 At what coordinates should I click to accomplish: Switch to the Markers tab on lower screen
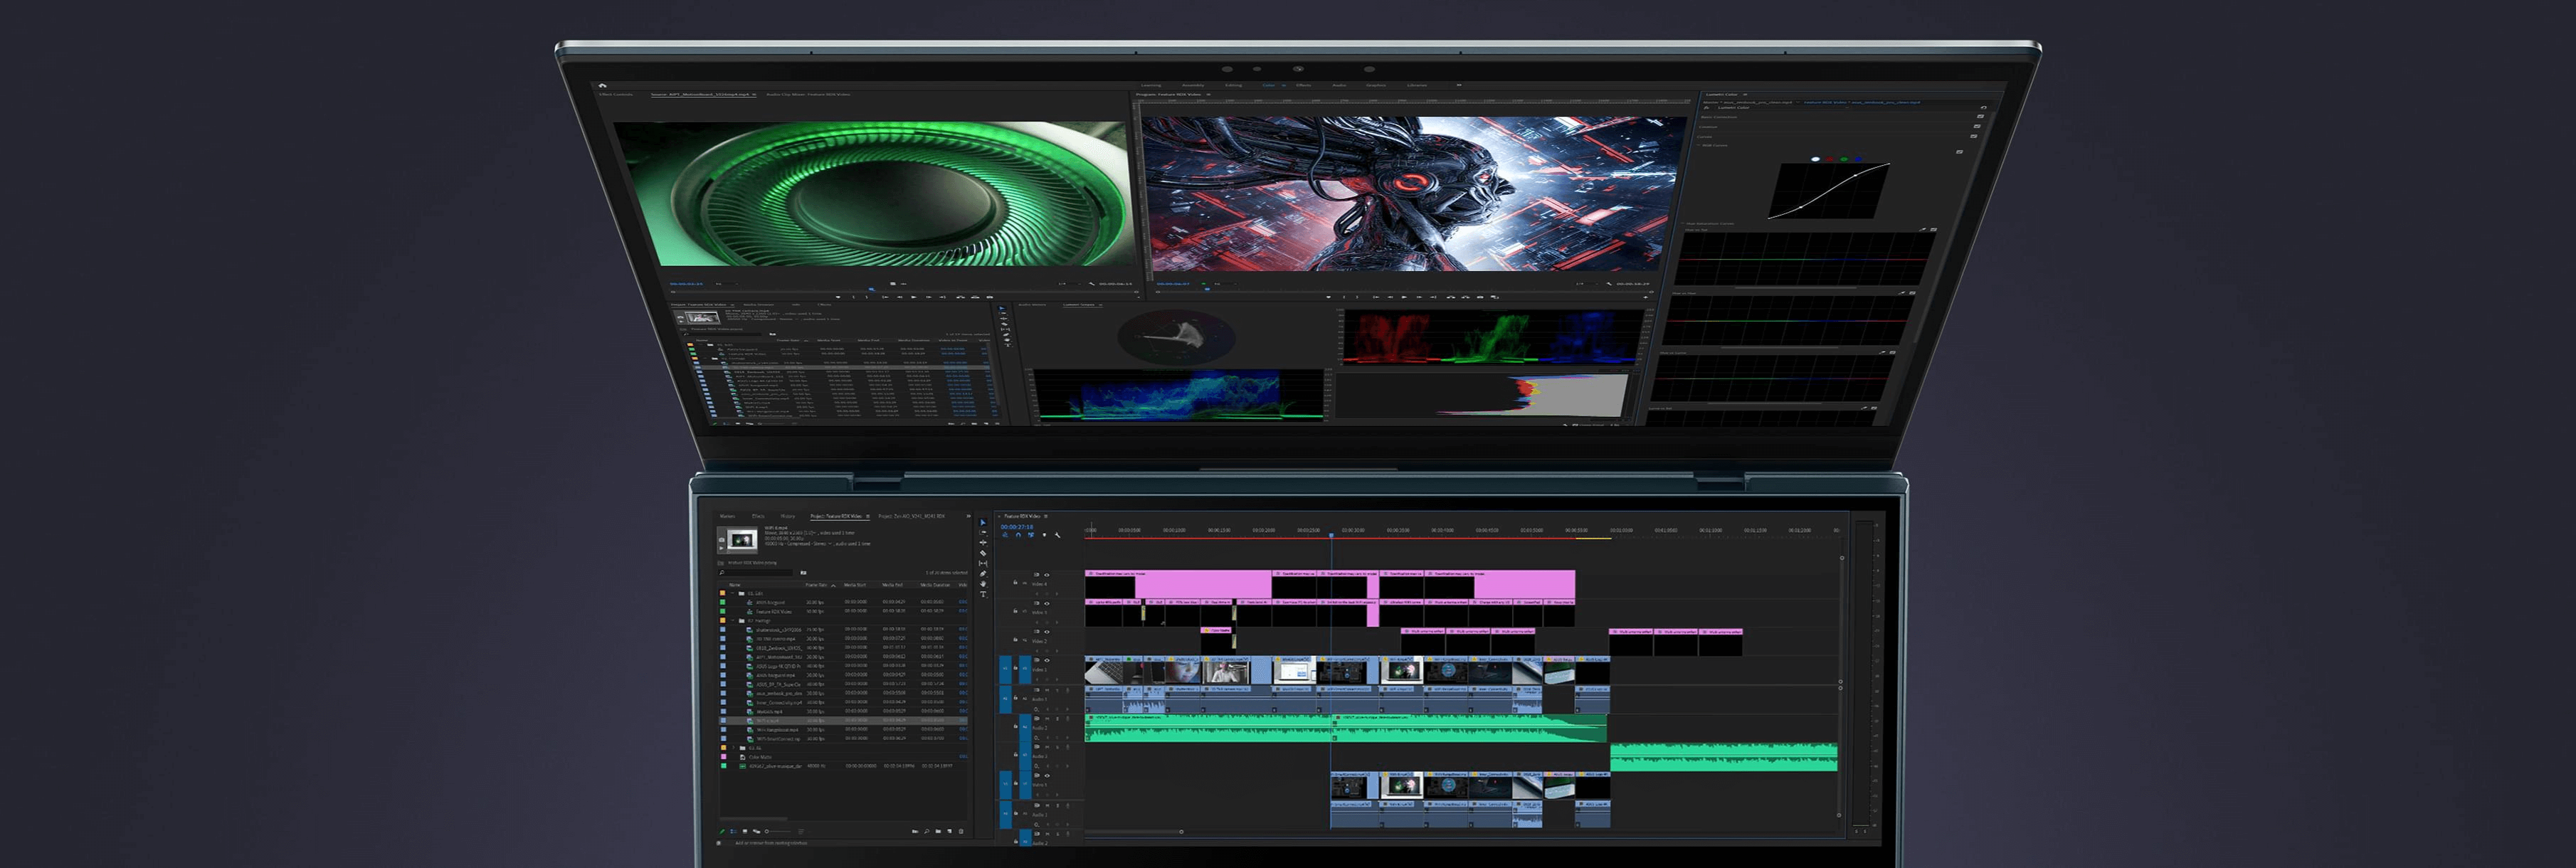pos(728,517)
